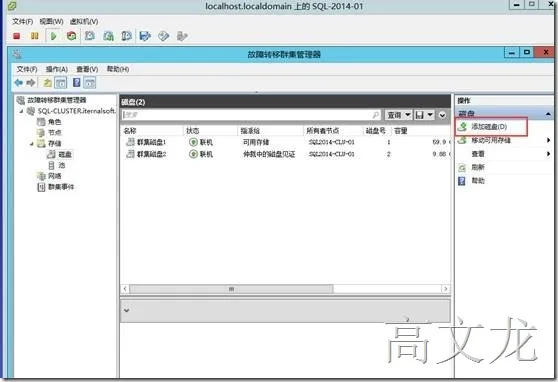Click the horizontal scrollbar thumb in disk list
This screenshot has width=558, height=382.
(231, 289)
